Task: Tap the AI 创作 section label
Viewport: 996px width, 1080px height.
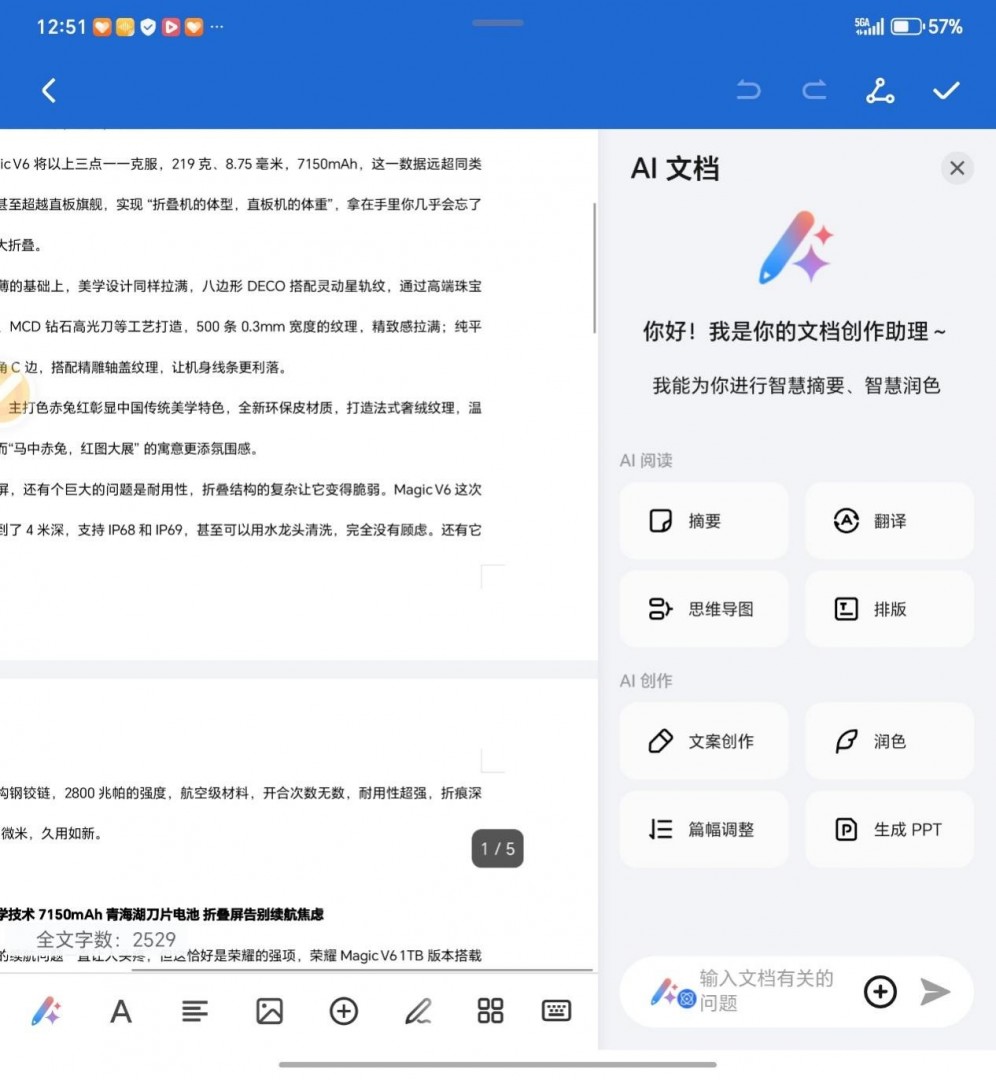Action: [645, 681]
